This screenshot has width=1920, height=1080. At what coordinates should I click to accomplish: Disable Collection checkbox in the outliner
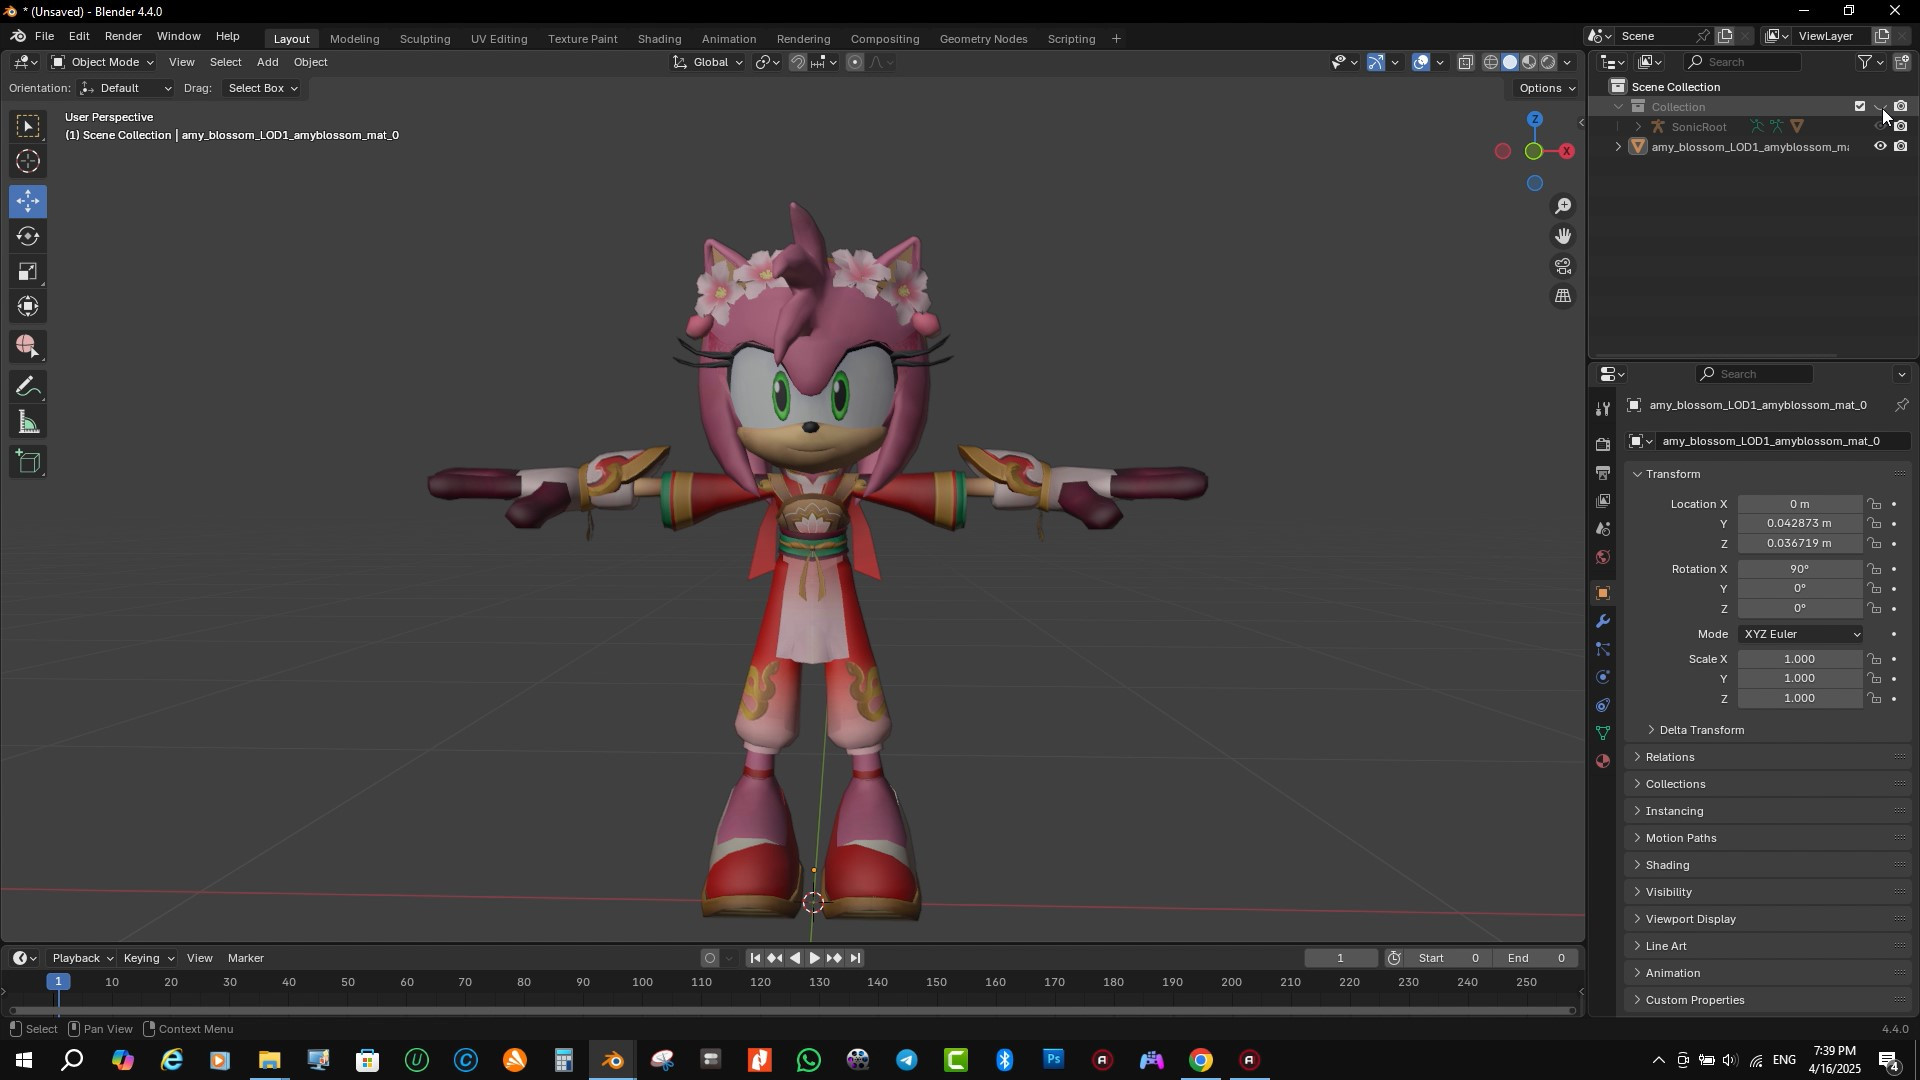pyautogui.click(x=1859, y=105)
